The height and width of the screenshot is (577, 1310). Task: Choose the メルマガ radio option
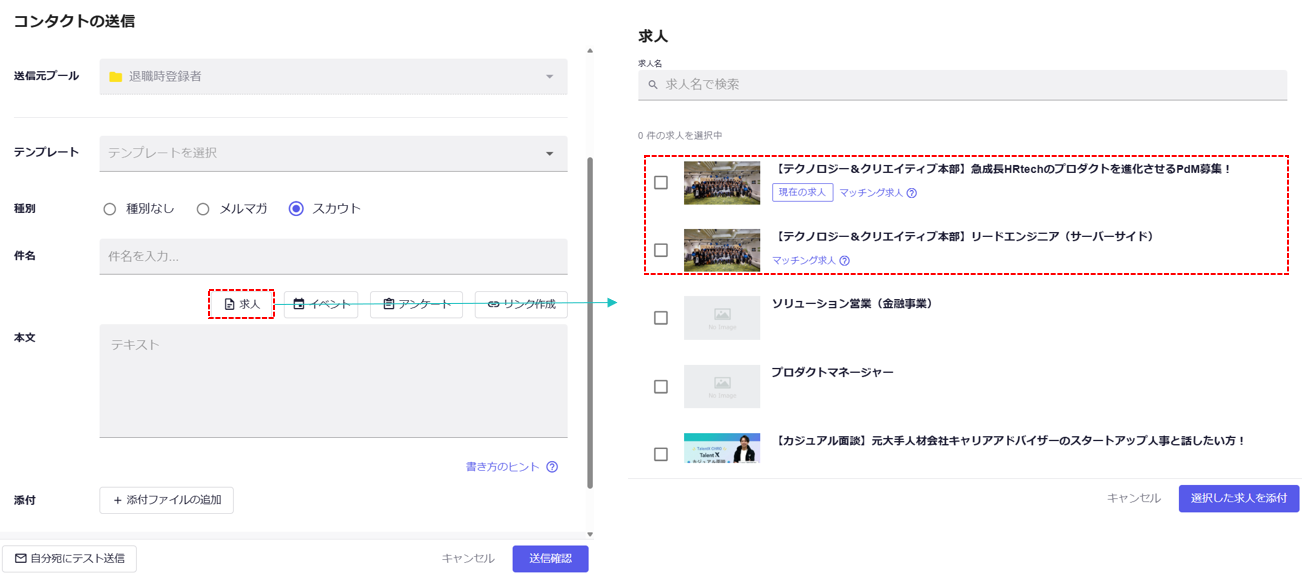pyautogui.click(x=203, y=209)
